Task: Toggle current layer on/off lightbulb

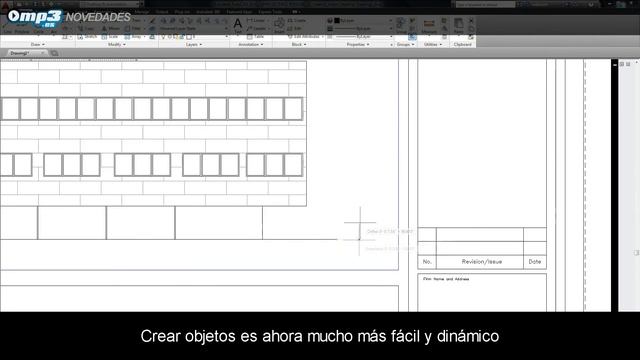Action: [163, 37]
